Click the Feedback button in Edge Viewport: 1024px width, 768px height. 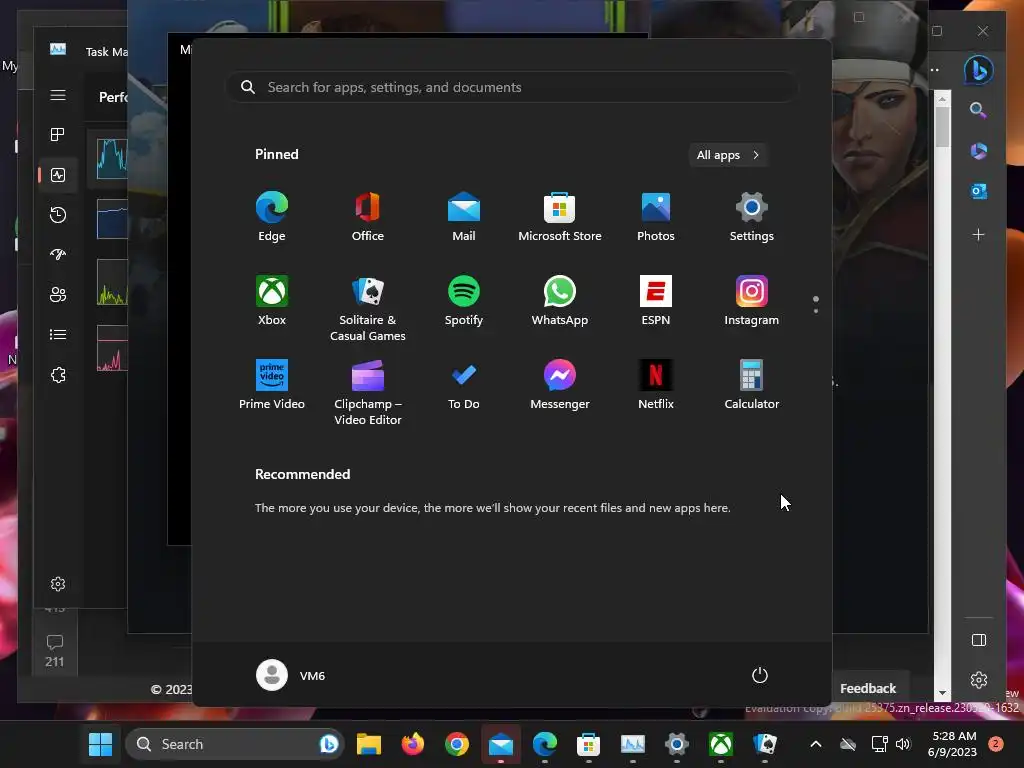pos(869,688)
